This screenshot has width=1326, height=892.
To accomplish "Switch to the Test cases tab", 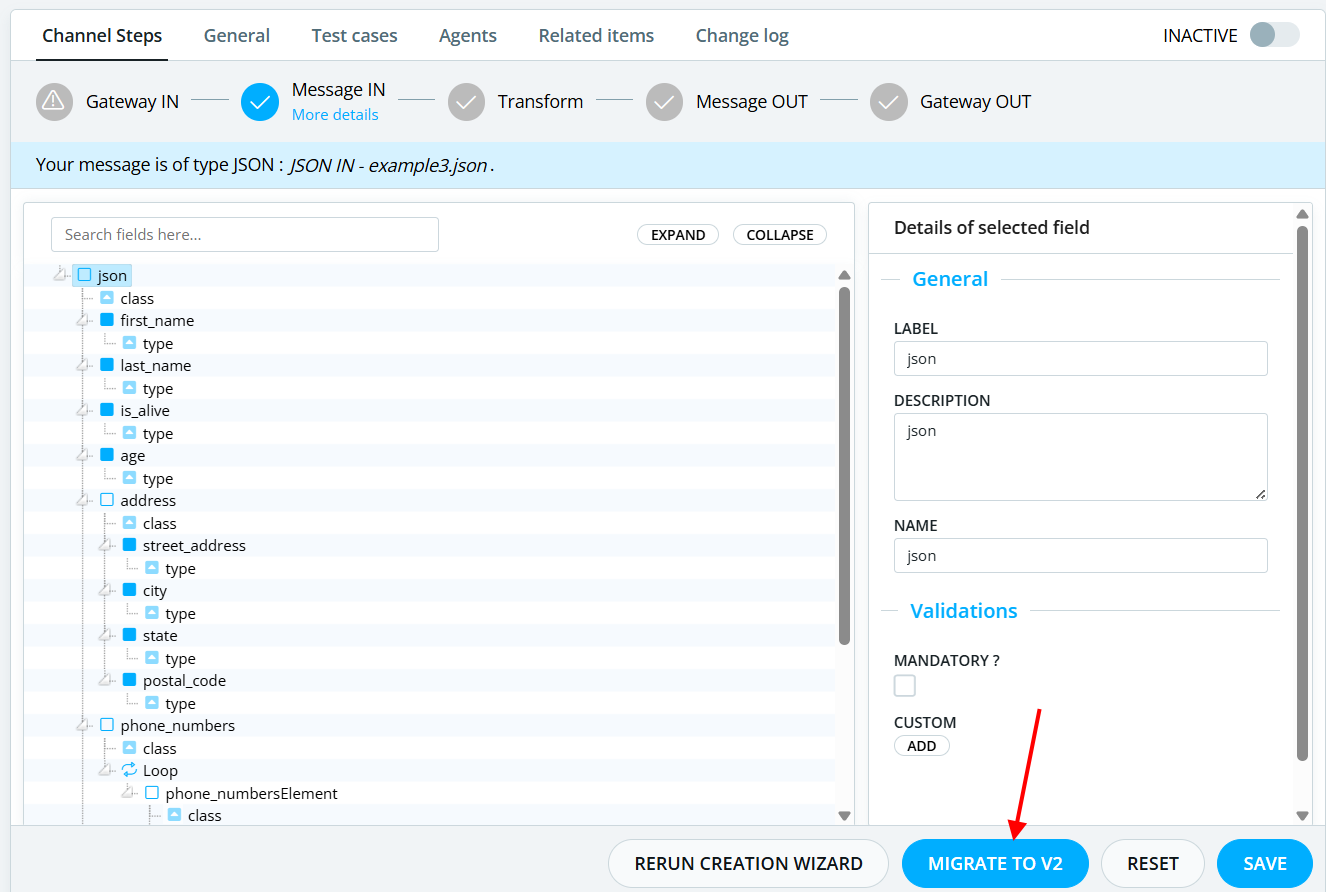I will click(x=354, y=35).
